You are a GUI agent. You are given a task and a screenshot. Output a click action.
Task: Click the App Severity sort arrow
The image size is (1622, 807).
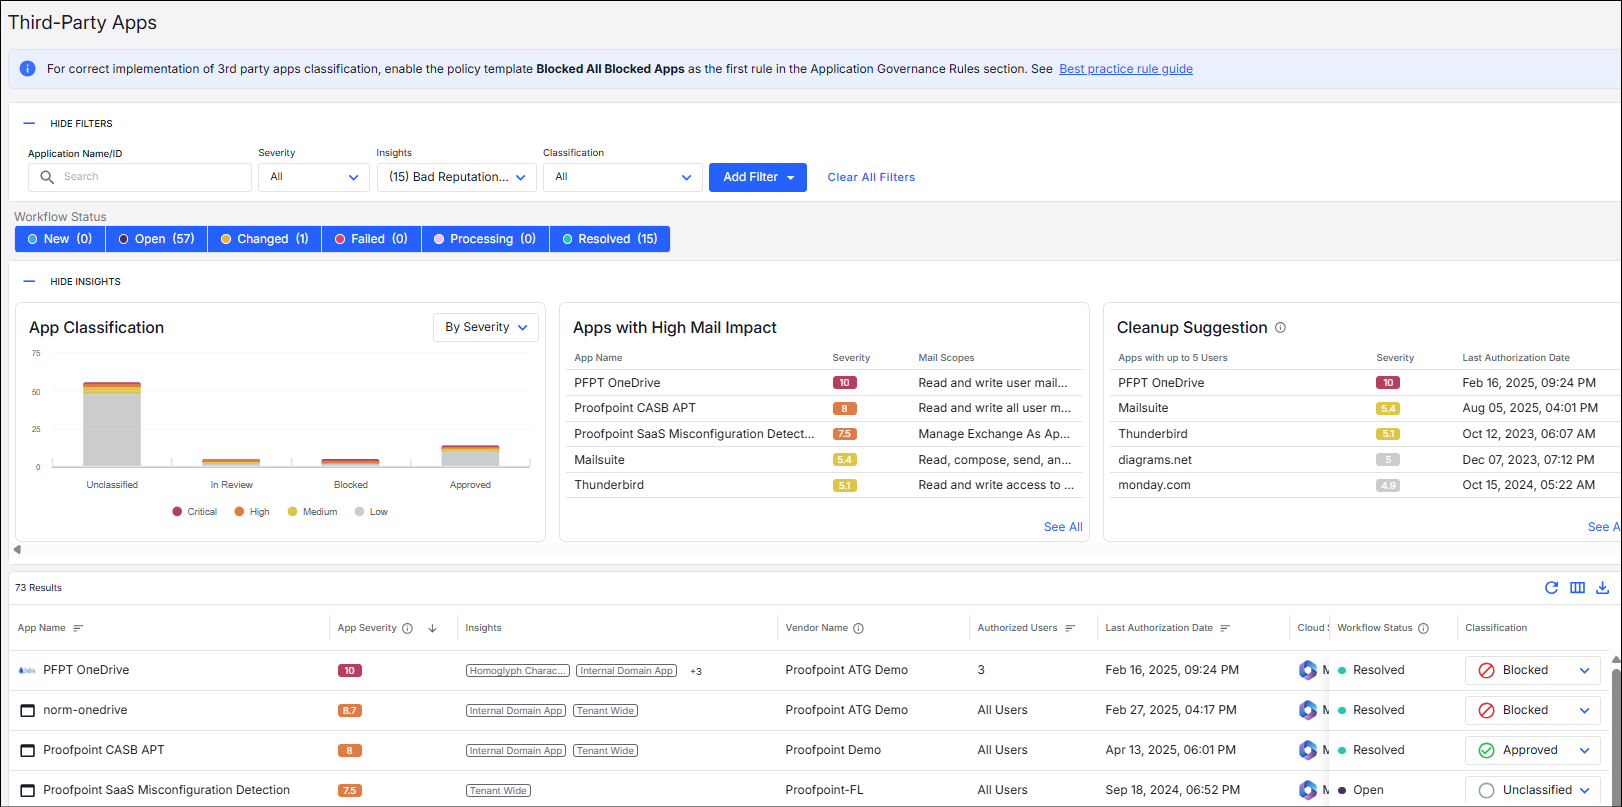point(432,628)
